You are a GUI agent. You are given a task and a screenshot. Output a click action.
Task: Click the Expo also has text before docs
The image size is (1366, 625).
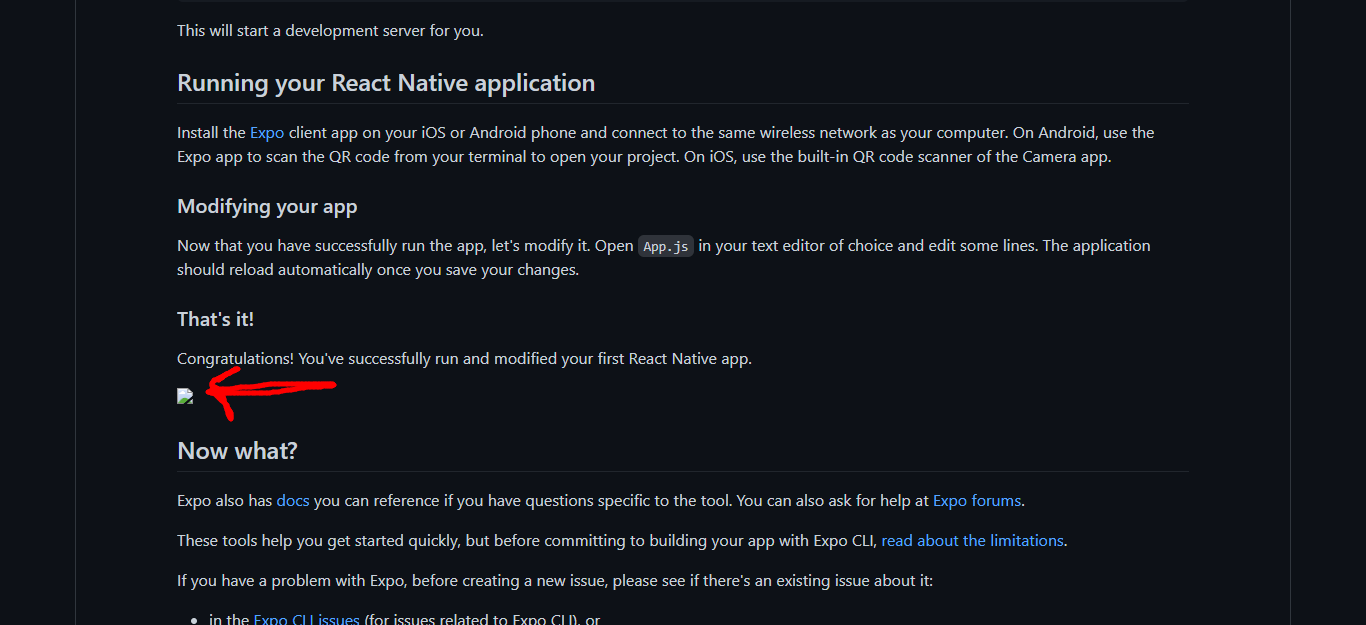(225, 500)
